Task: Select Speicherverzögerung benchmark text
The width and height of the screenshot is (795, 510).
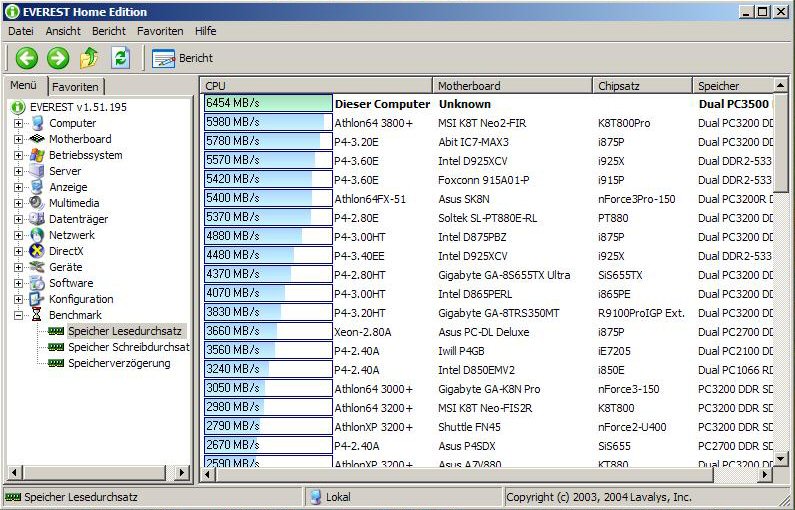Action: tap(119, 363)
